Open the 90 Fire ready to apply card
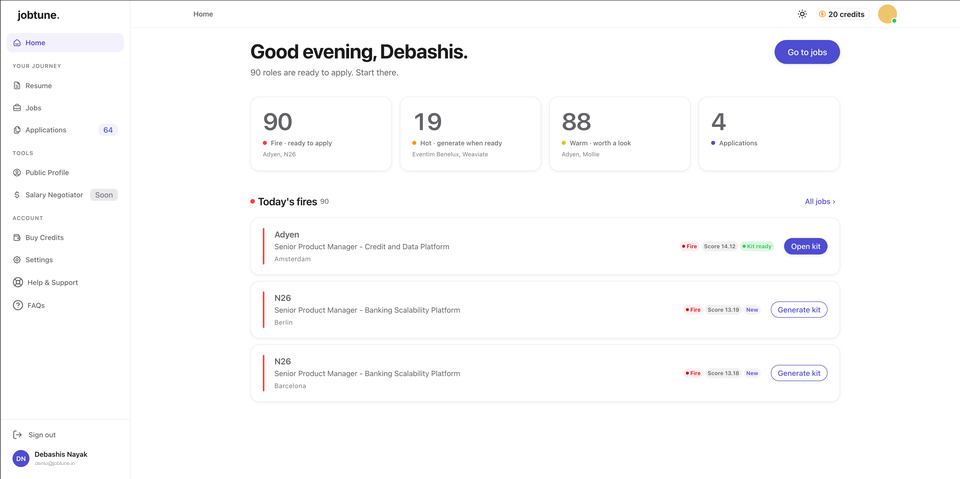The image size is (960, 479). (x=321, y=134)
